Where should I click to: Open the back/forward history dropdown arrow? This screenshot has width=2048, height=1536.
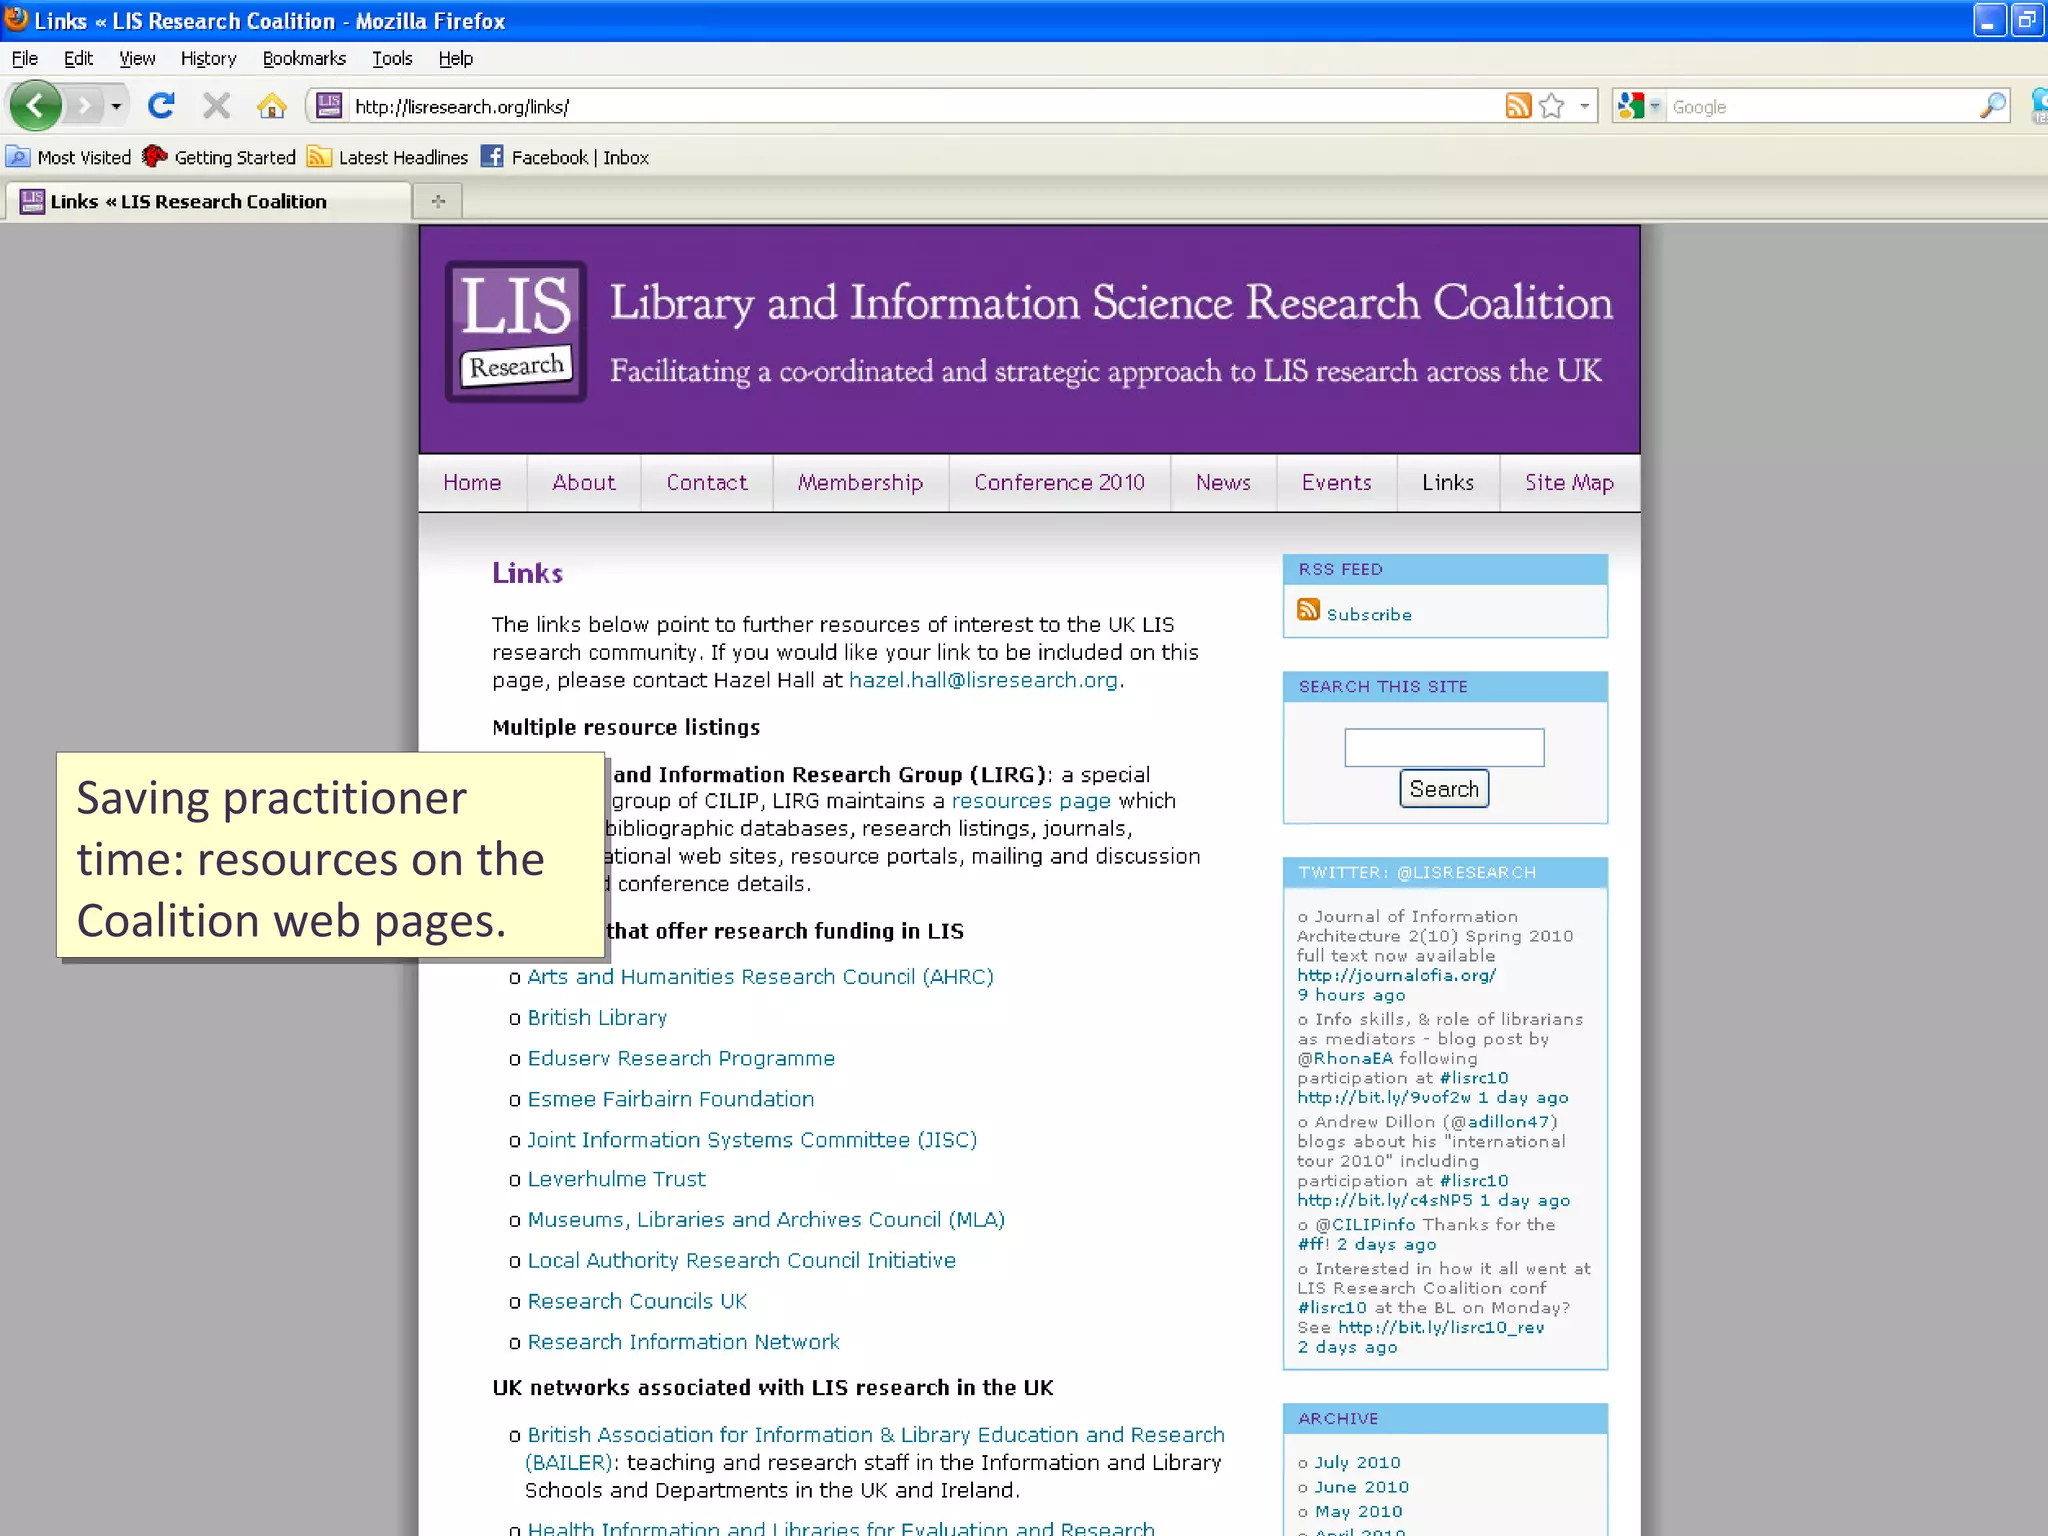[x=116, y=106]
